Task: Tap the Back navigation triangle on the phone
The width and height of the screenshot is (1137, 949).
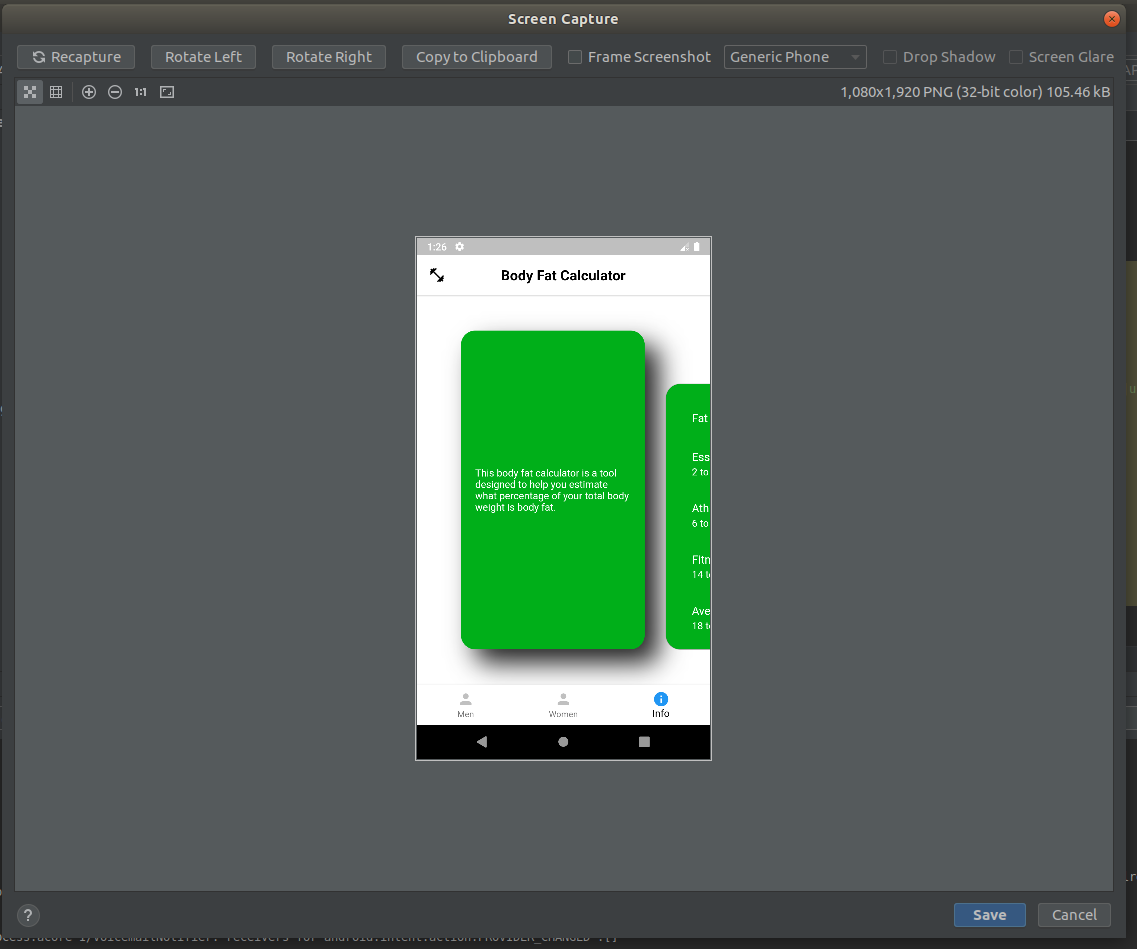Action: point(482,742)
